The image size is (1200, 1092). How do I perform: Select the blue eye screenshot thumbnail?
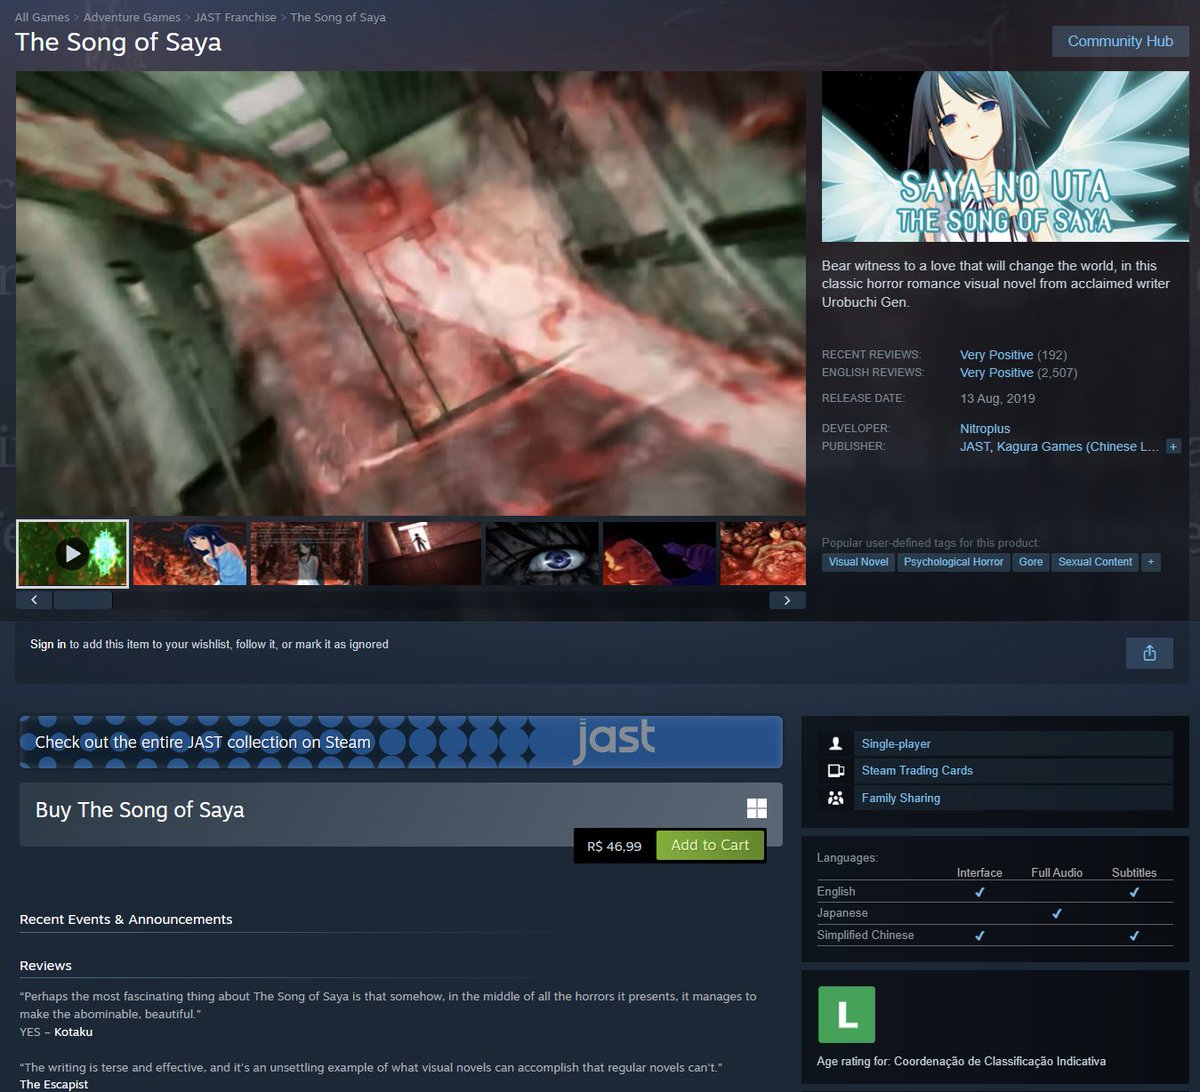pos(542,553)
